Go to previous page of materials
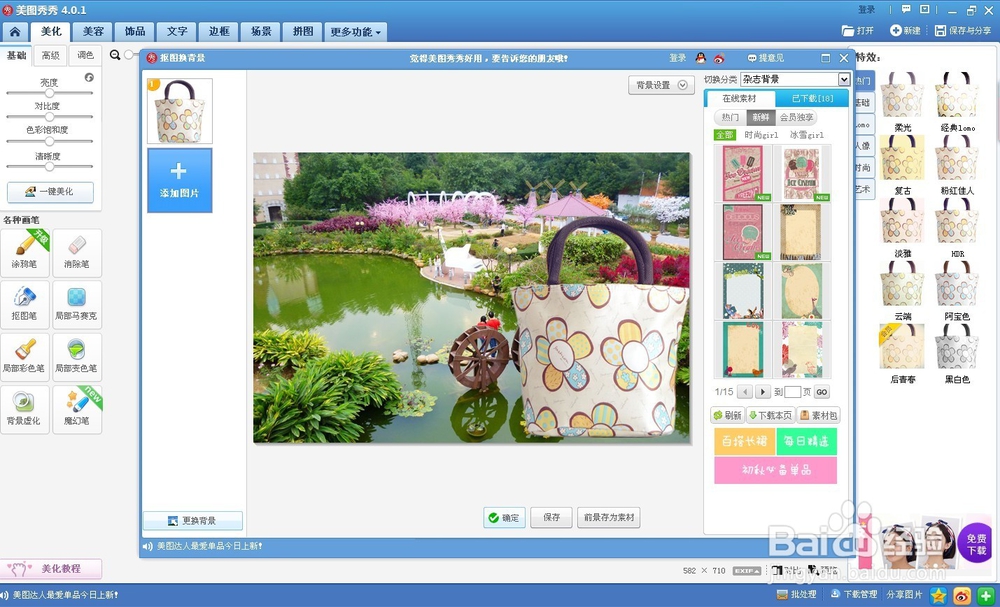The image size is (1000, 607). click(x=744, y=391)
